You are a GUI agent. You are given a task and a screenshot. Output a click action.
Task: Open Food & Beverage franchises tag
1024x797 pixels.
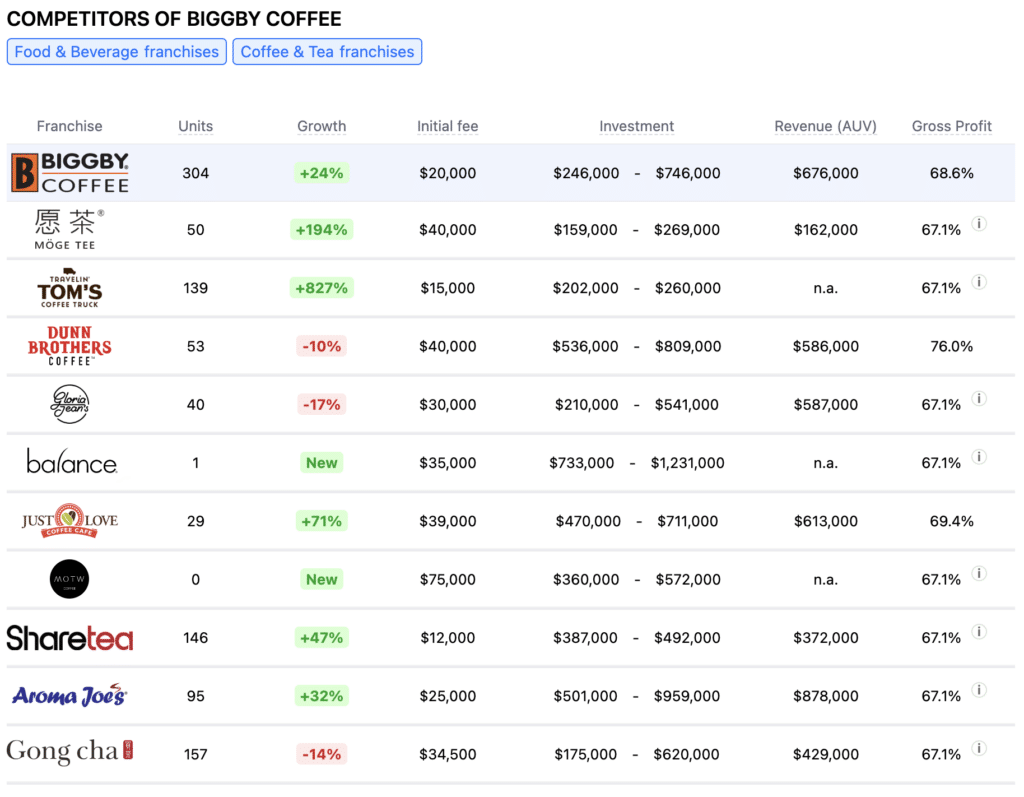coord(117,52)
